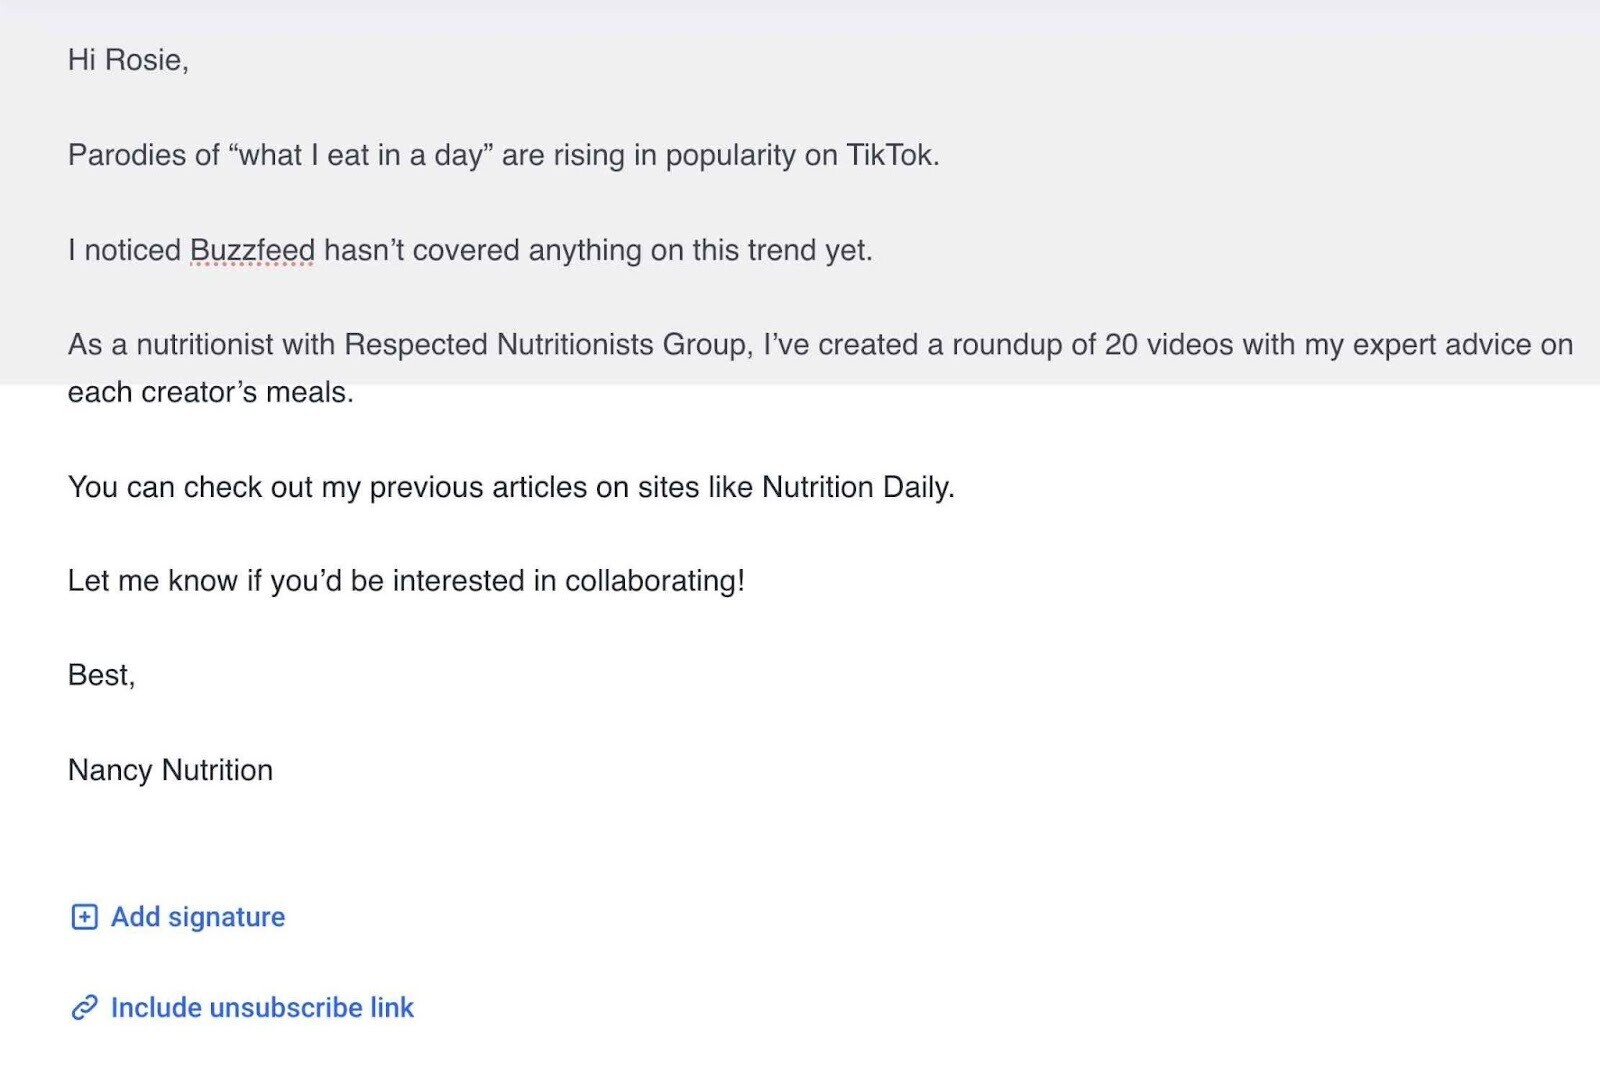
Task: Click the word 'collaborating!'
Action: point(655,581)
